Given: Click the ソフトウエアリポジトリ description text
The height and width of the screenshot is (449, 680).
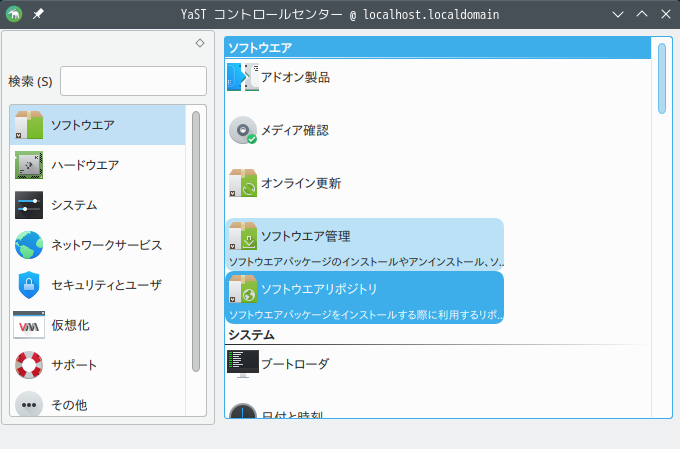Looking at the screenshot, I should 366,315.
